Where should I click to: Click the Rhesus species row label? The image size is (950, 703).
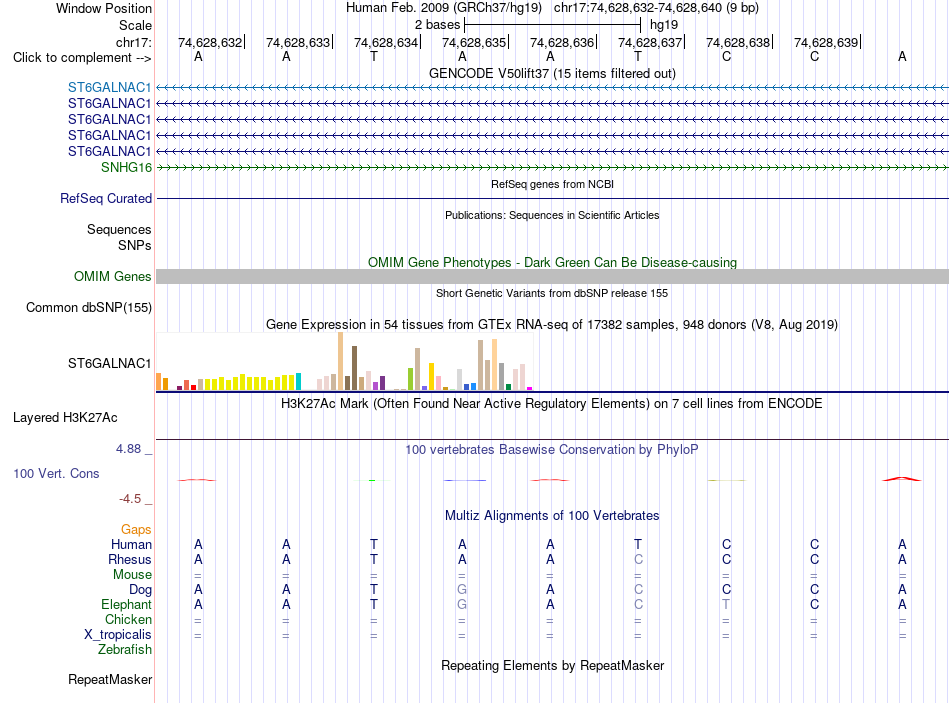click(x=130, y=559)
